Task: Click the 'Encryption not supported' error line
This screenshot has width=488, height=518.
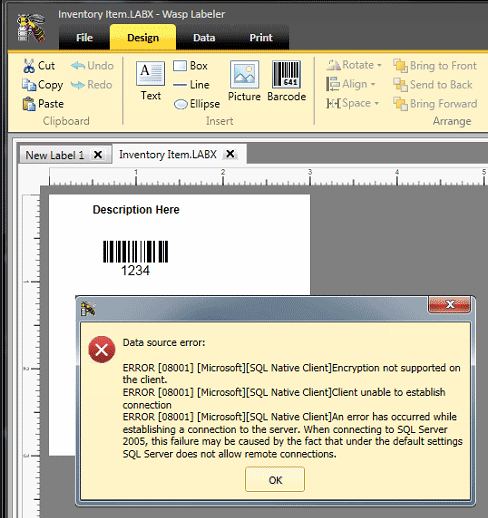Action: (x=292, y=374)
